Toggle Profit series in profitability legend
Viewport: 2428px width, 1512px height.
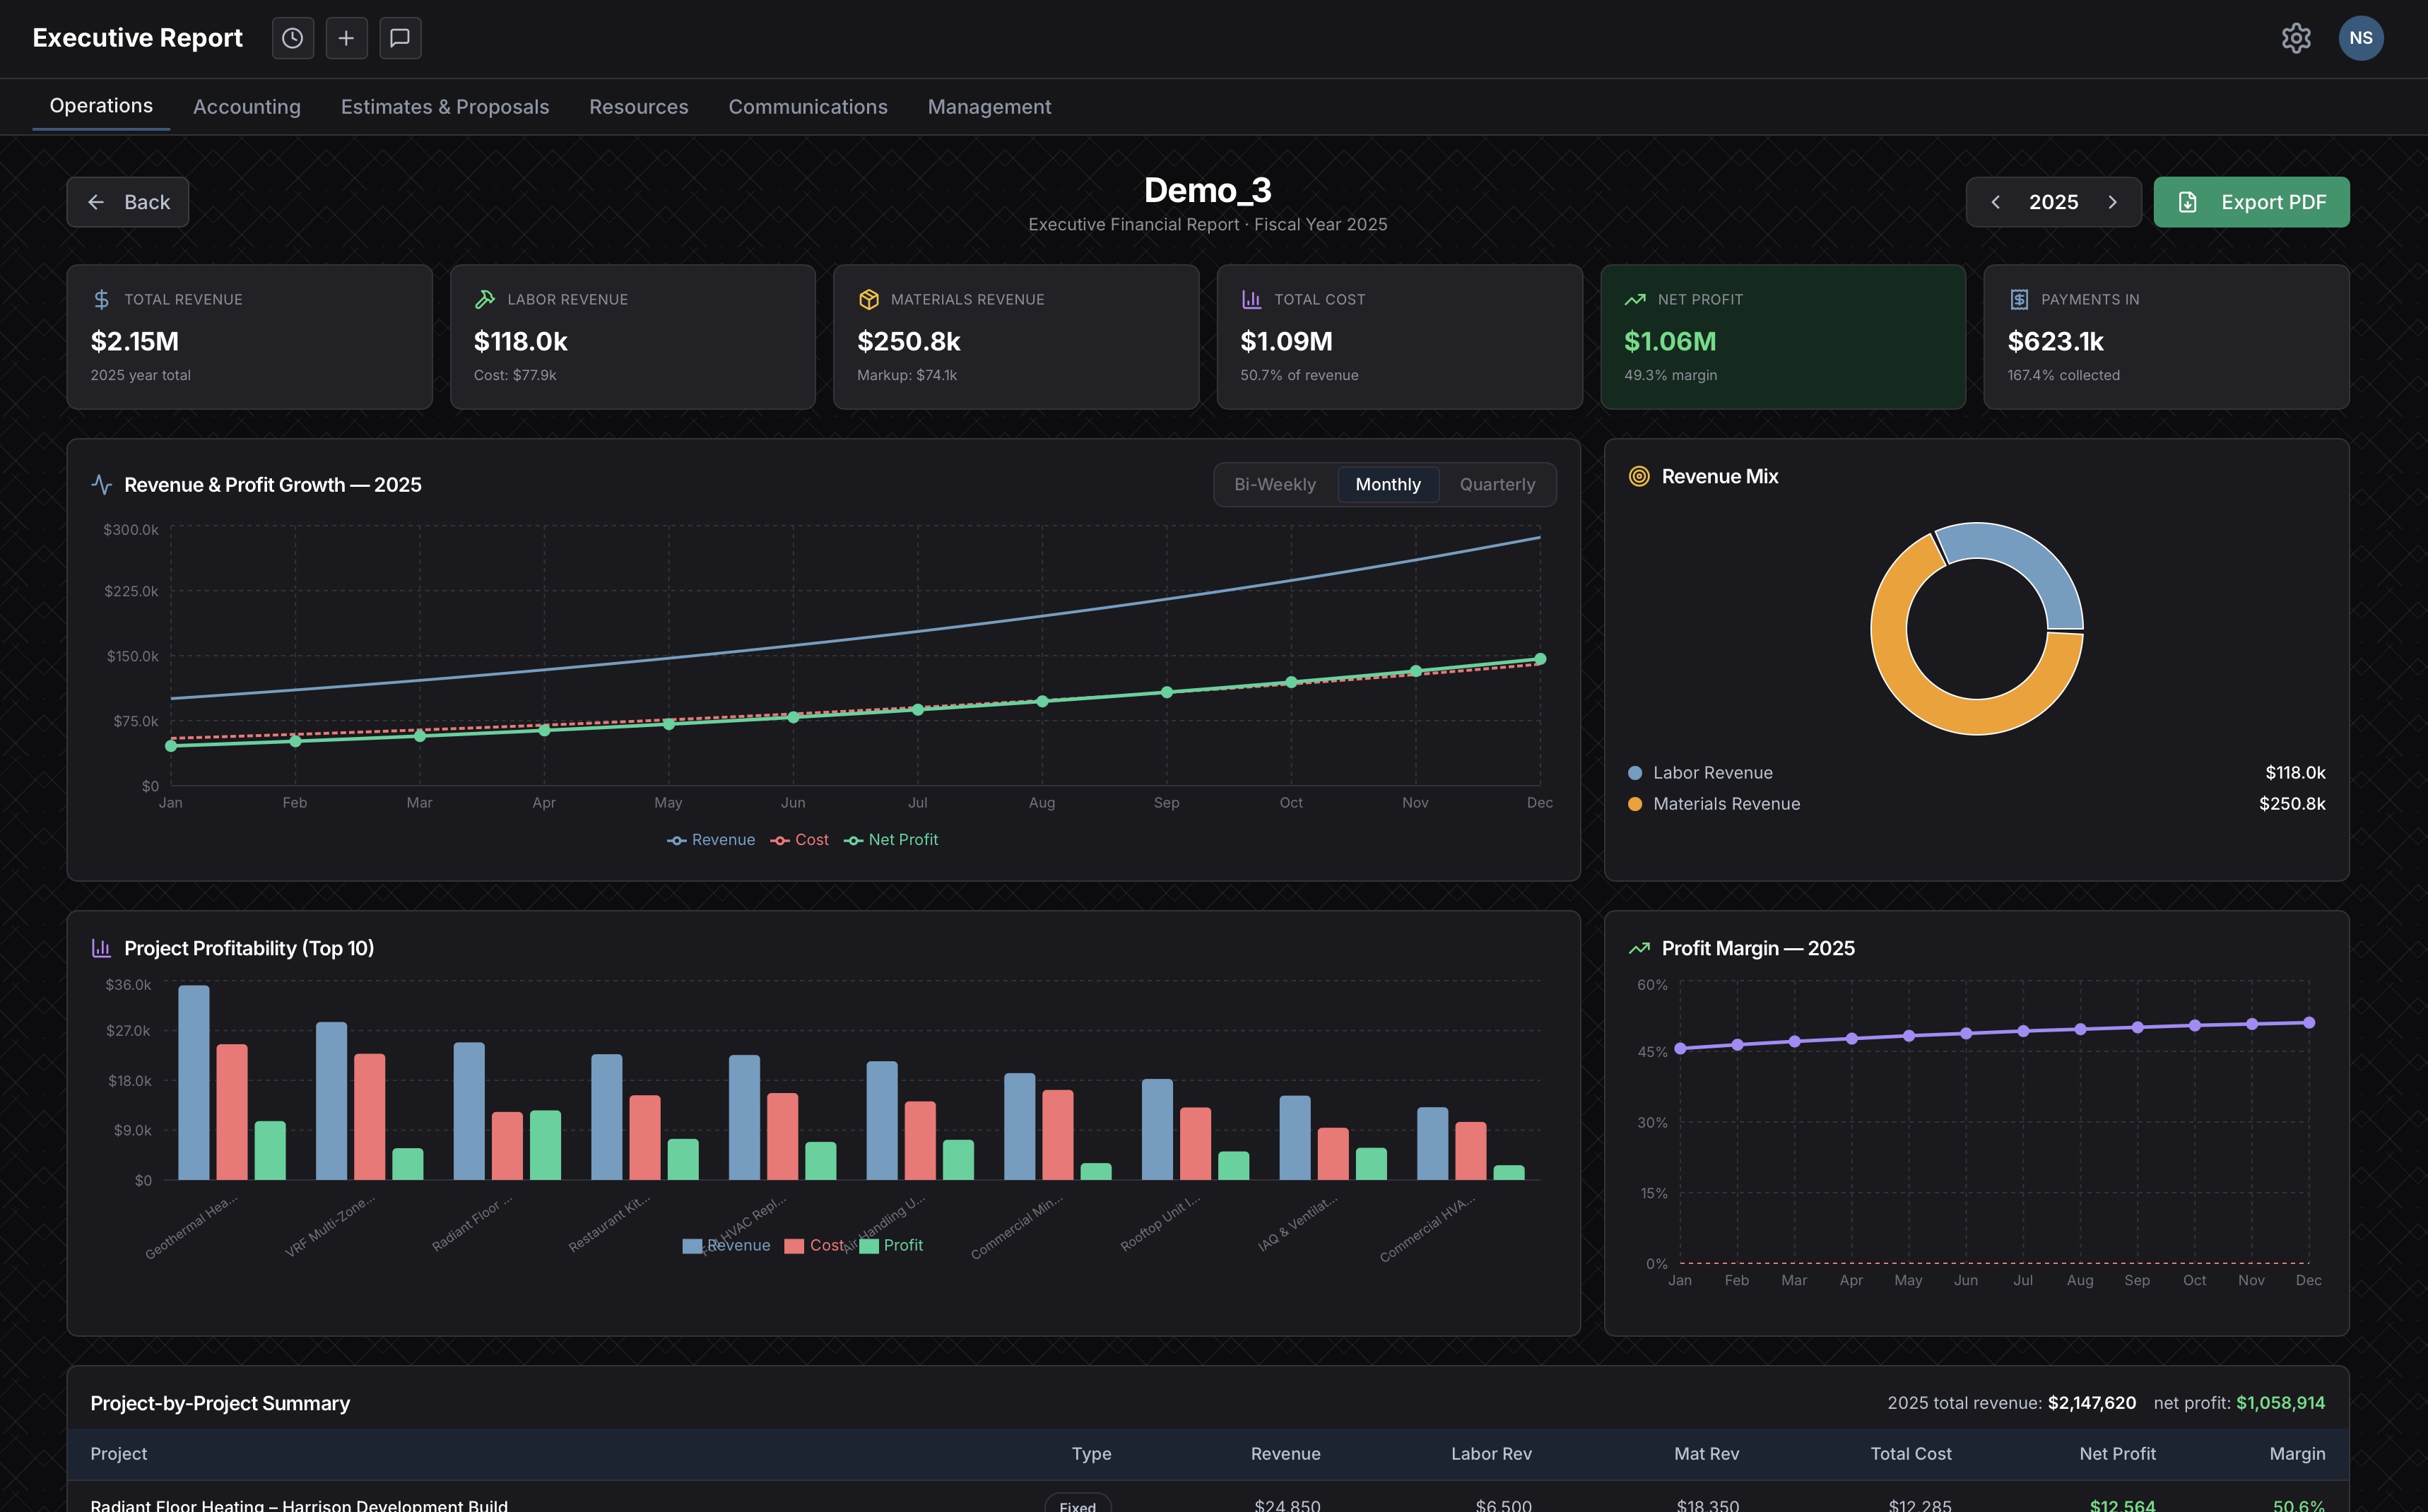click(x=891, y=1245)
